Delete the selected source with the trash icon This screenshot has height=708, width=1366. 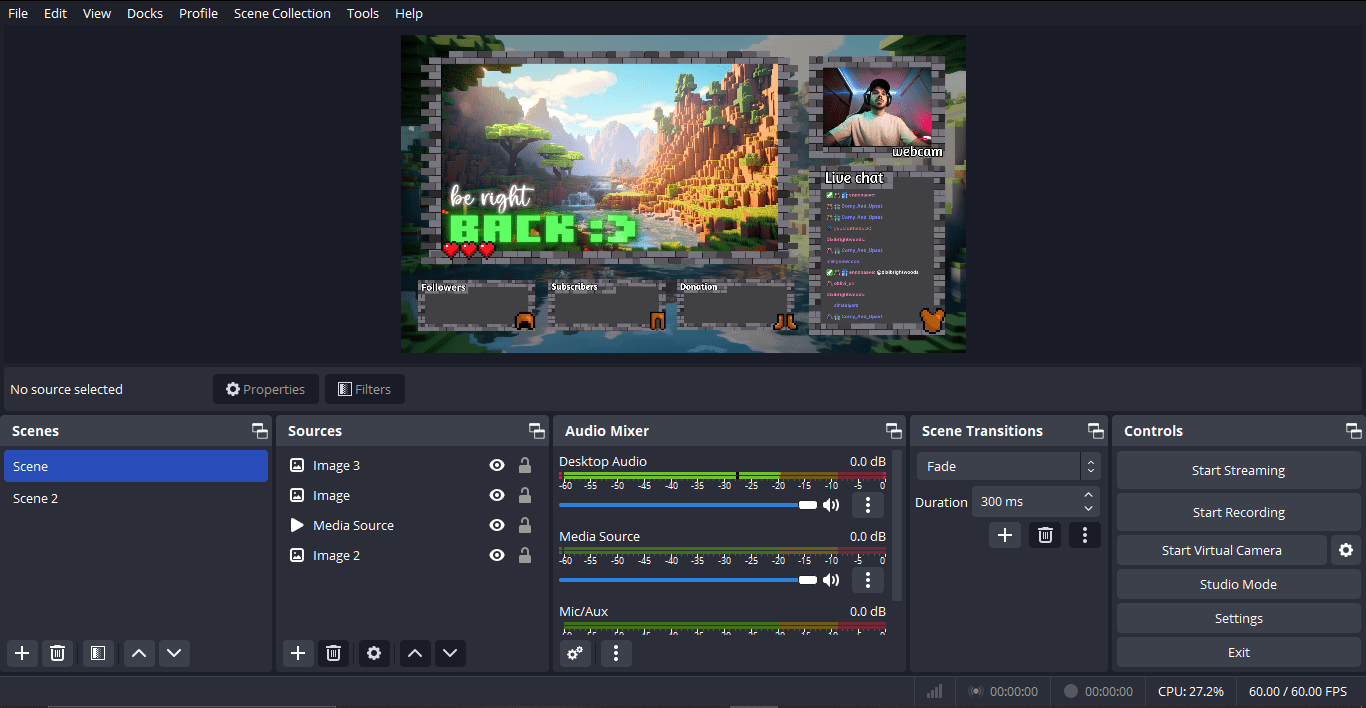334,653
